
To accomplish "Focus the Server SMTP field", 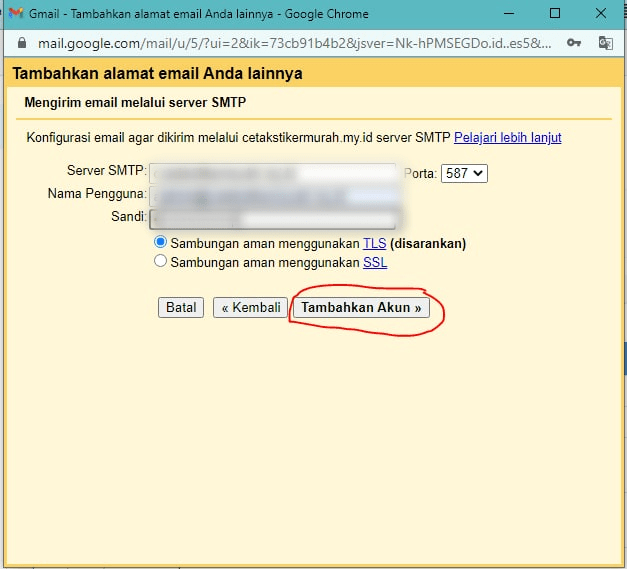I will [273, 173].
